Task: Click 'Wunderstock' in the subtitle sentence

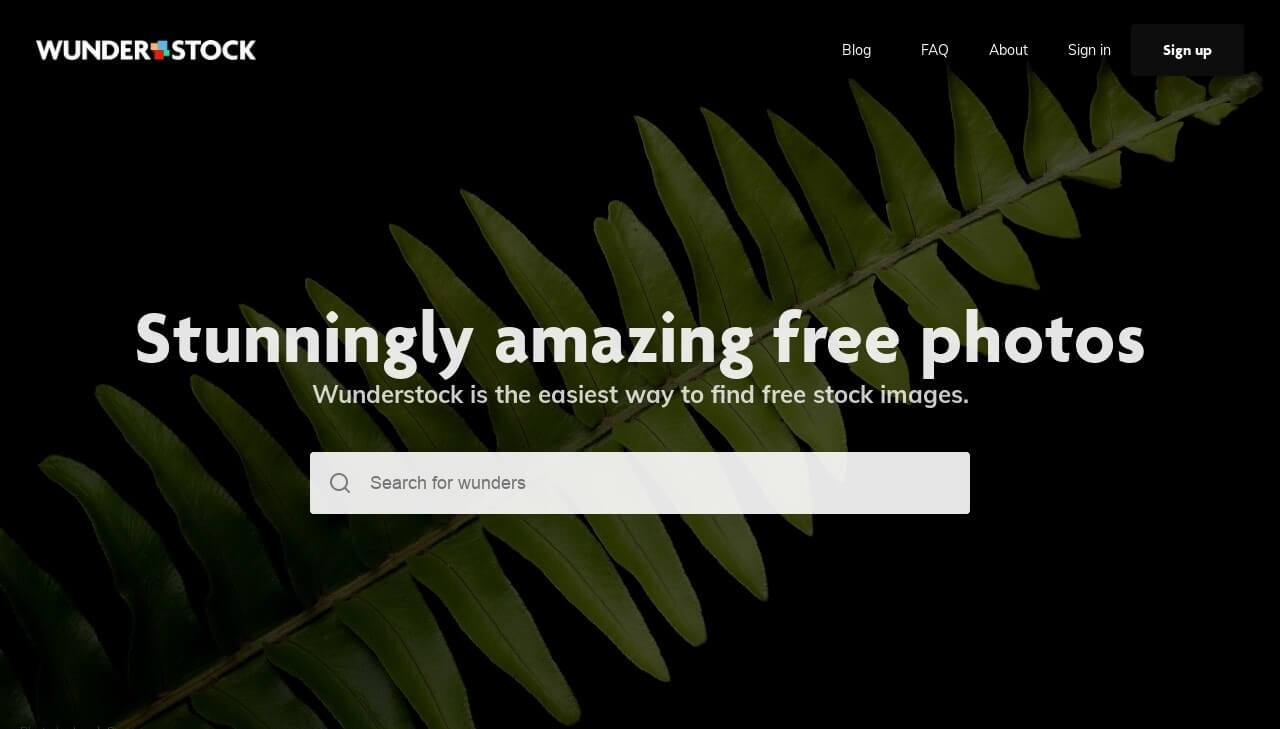Action: point(388,394)
